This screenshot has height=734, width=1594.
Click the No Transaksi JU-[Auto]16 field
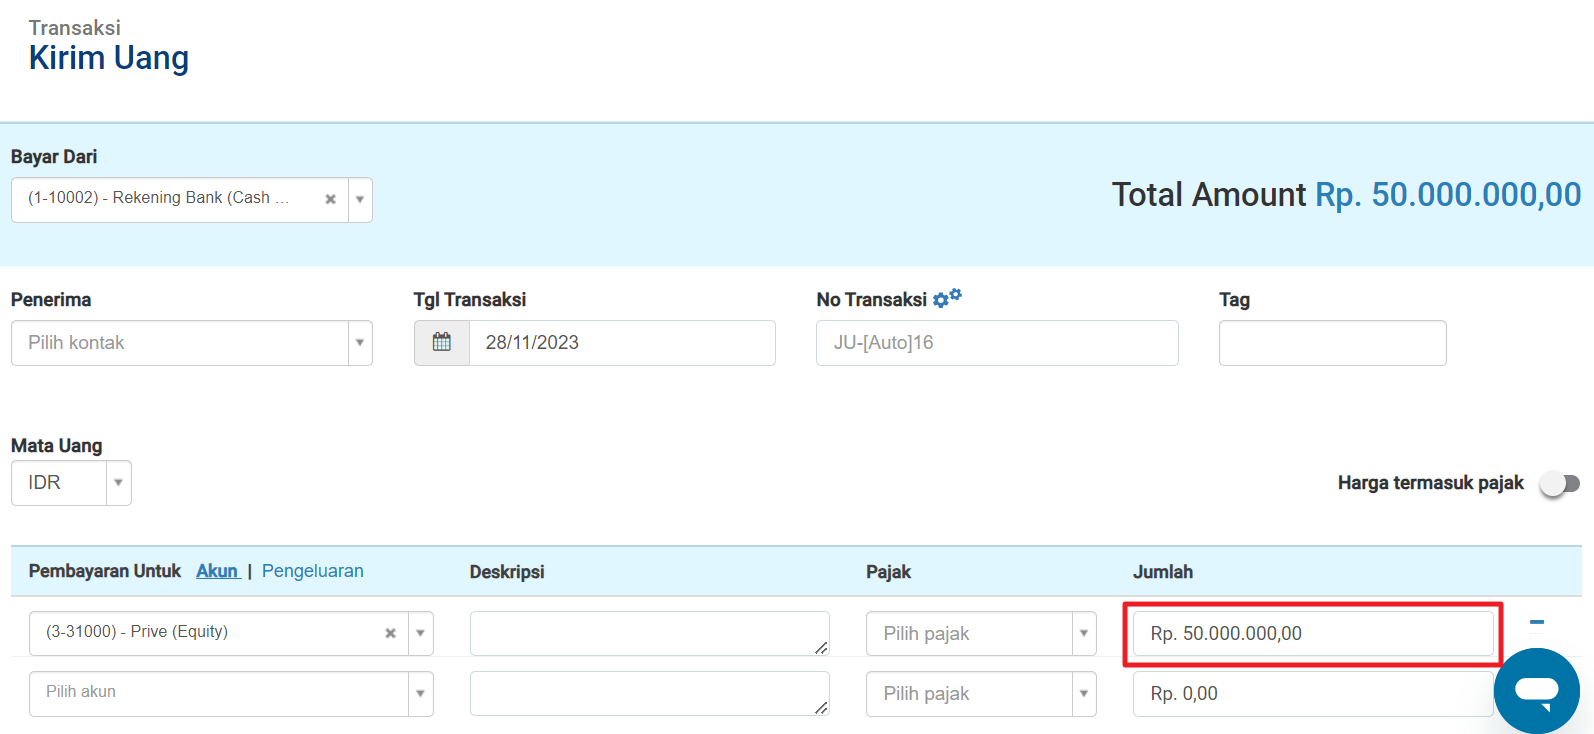(x=997, y=343)
